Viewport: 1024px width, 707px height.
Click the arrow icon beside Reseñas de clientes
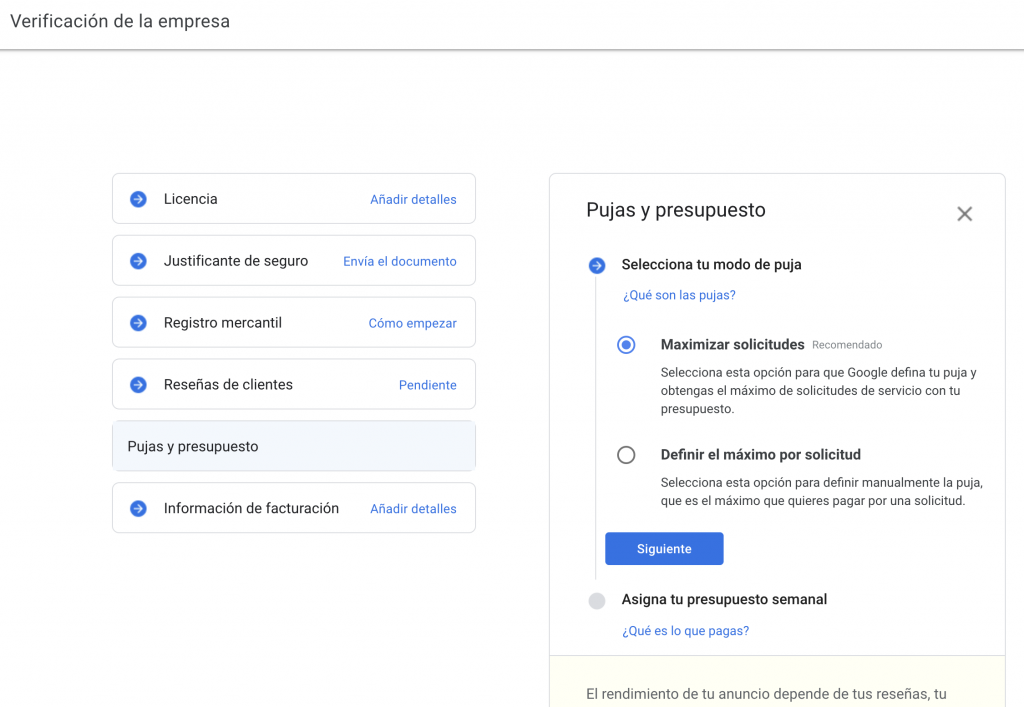point(138,385)
